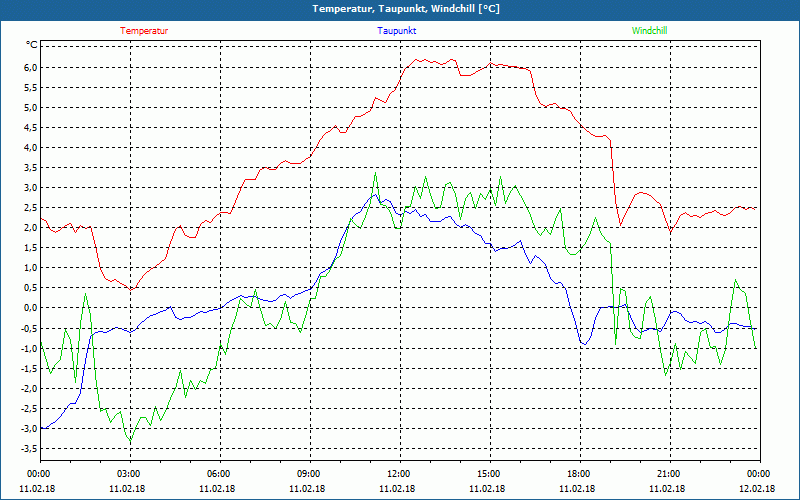Click the "12:00" time label
Viewport: 800px width, 500px height.
(x=397, y=474)
